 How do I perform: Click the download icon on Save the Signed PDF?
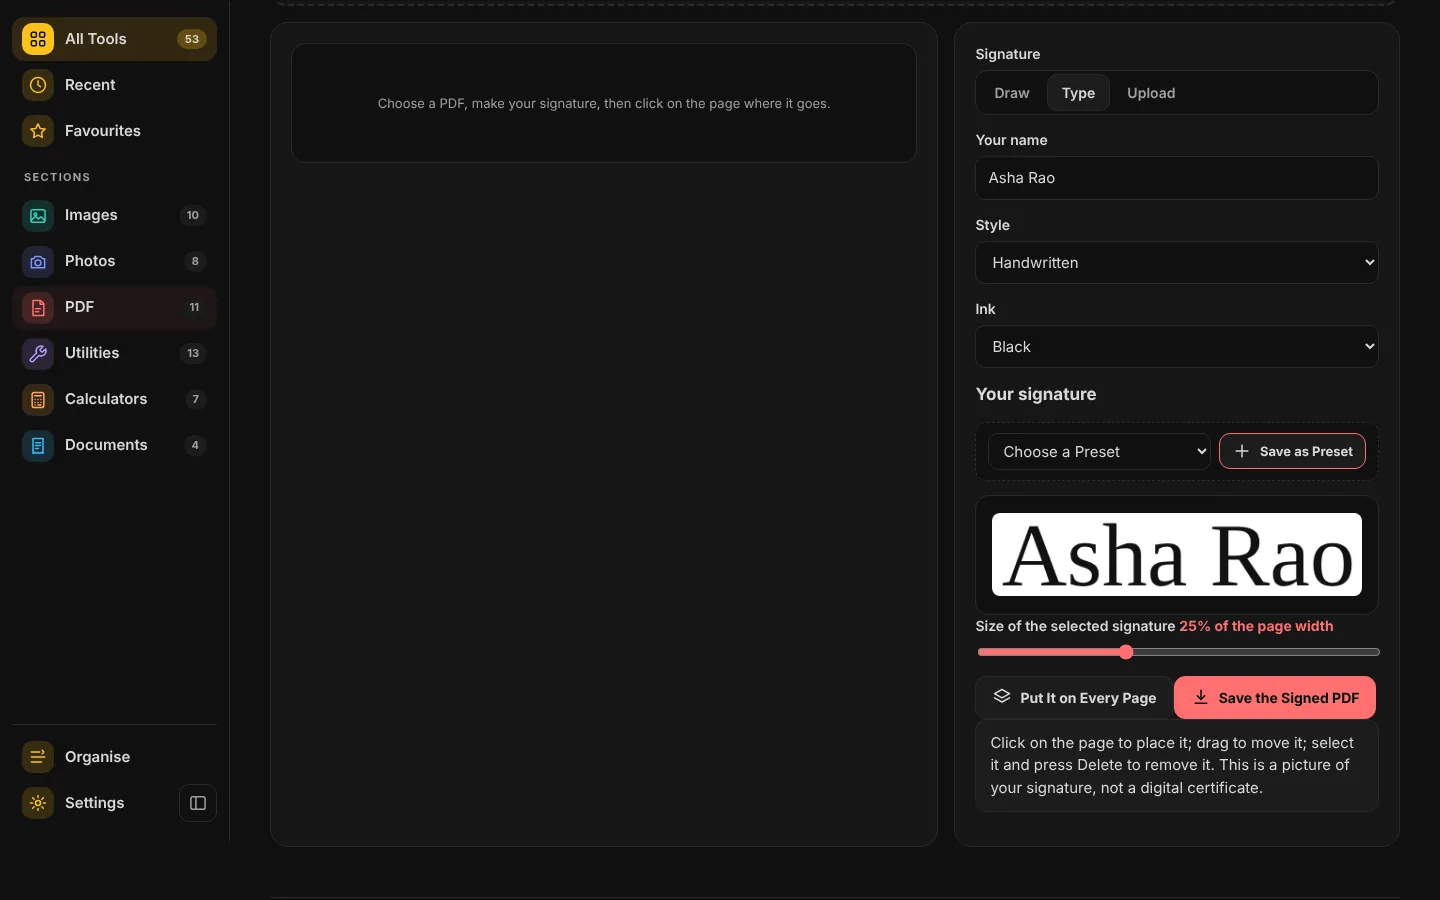[x=1201, y=697]
